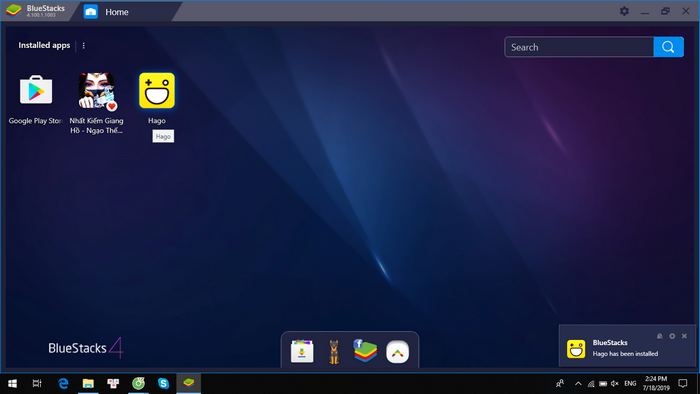
Task: Open Skype from the Windows taskbar
Action: coord(163,383)
